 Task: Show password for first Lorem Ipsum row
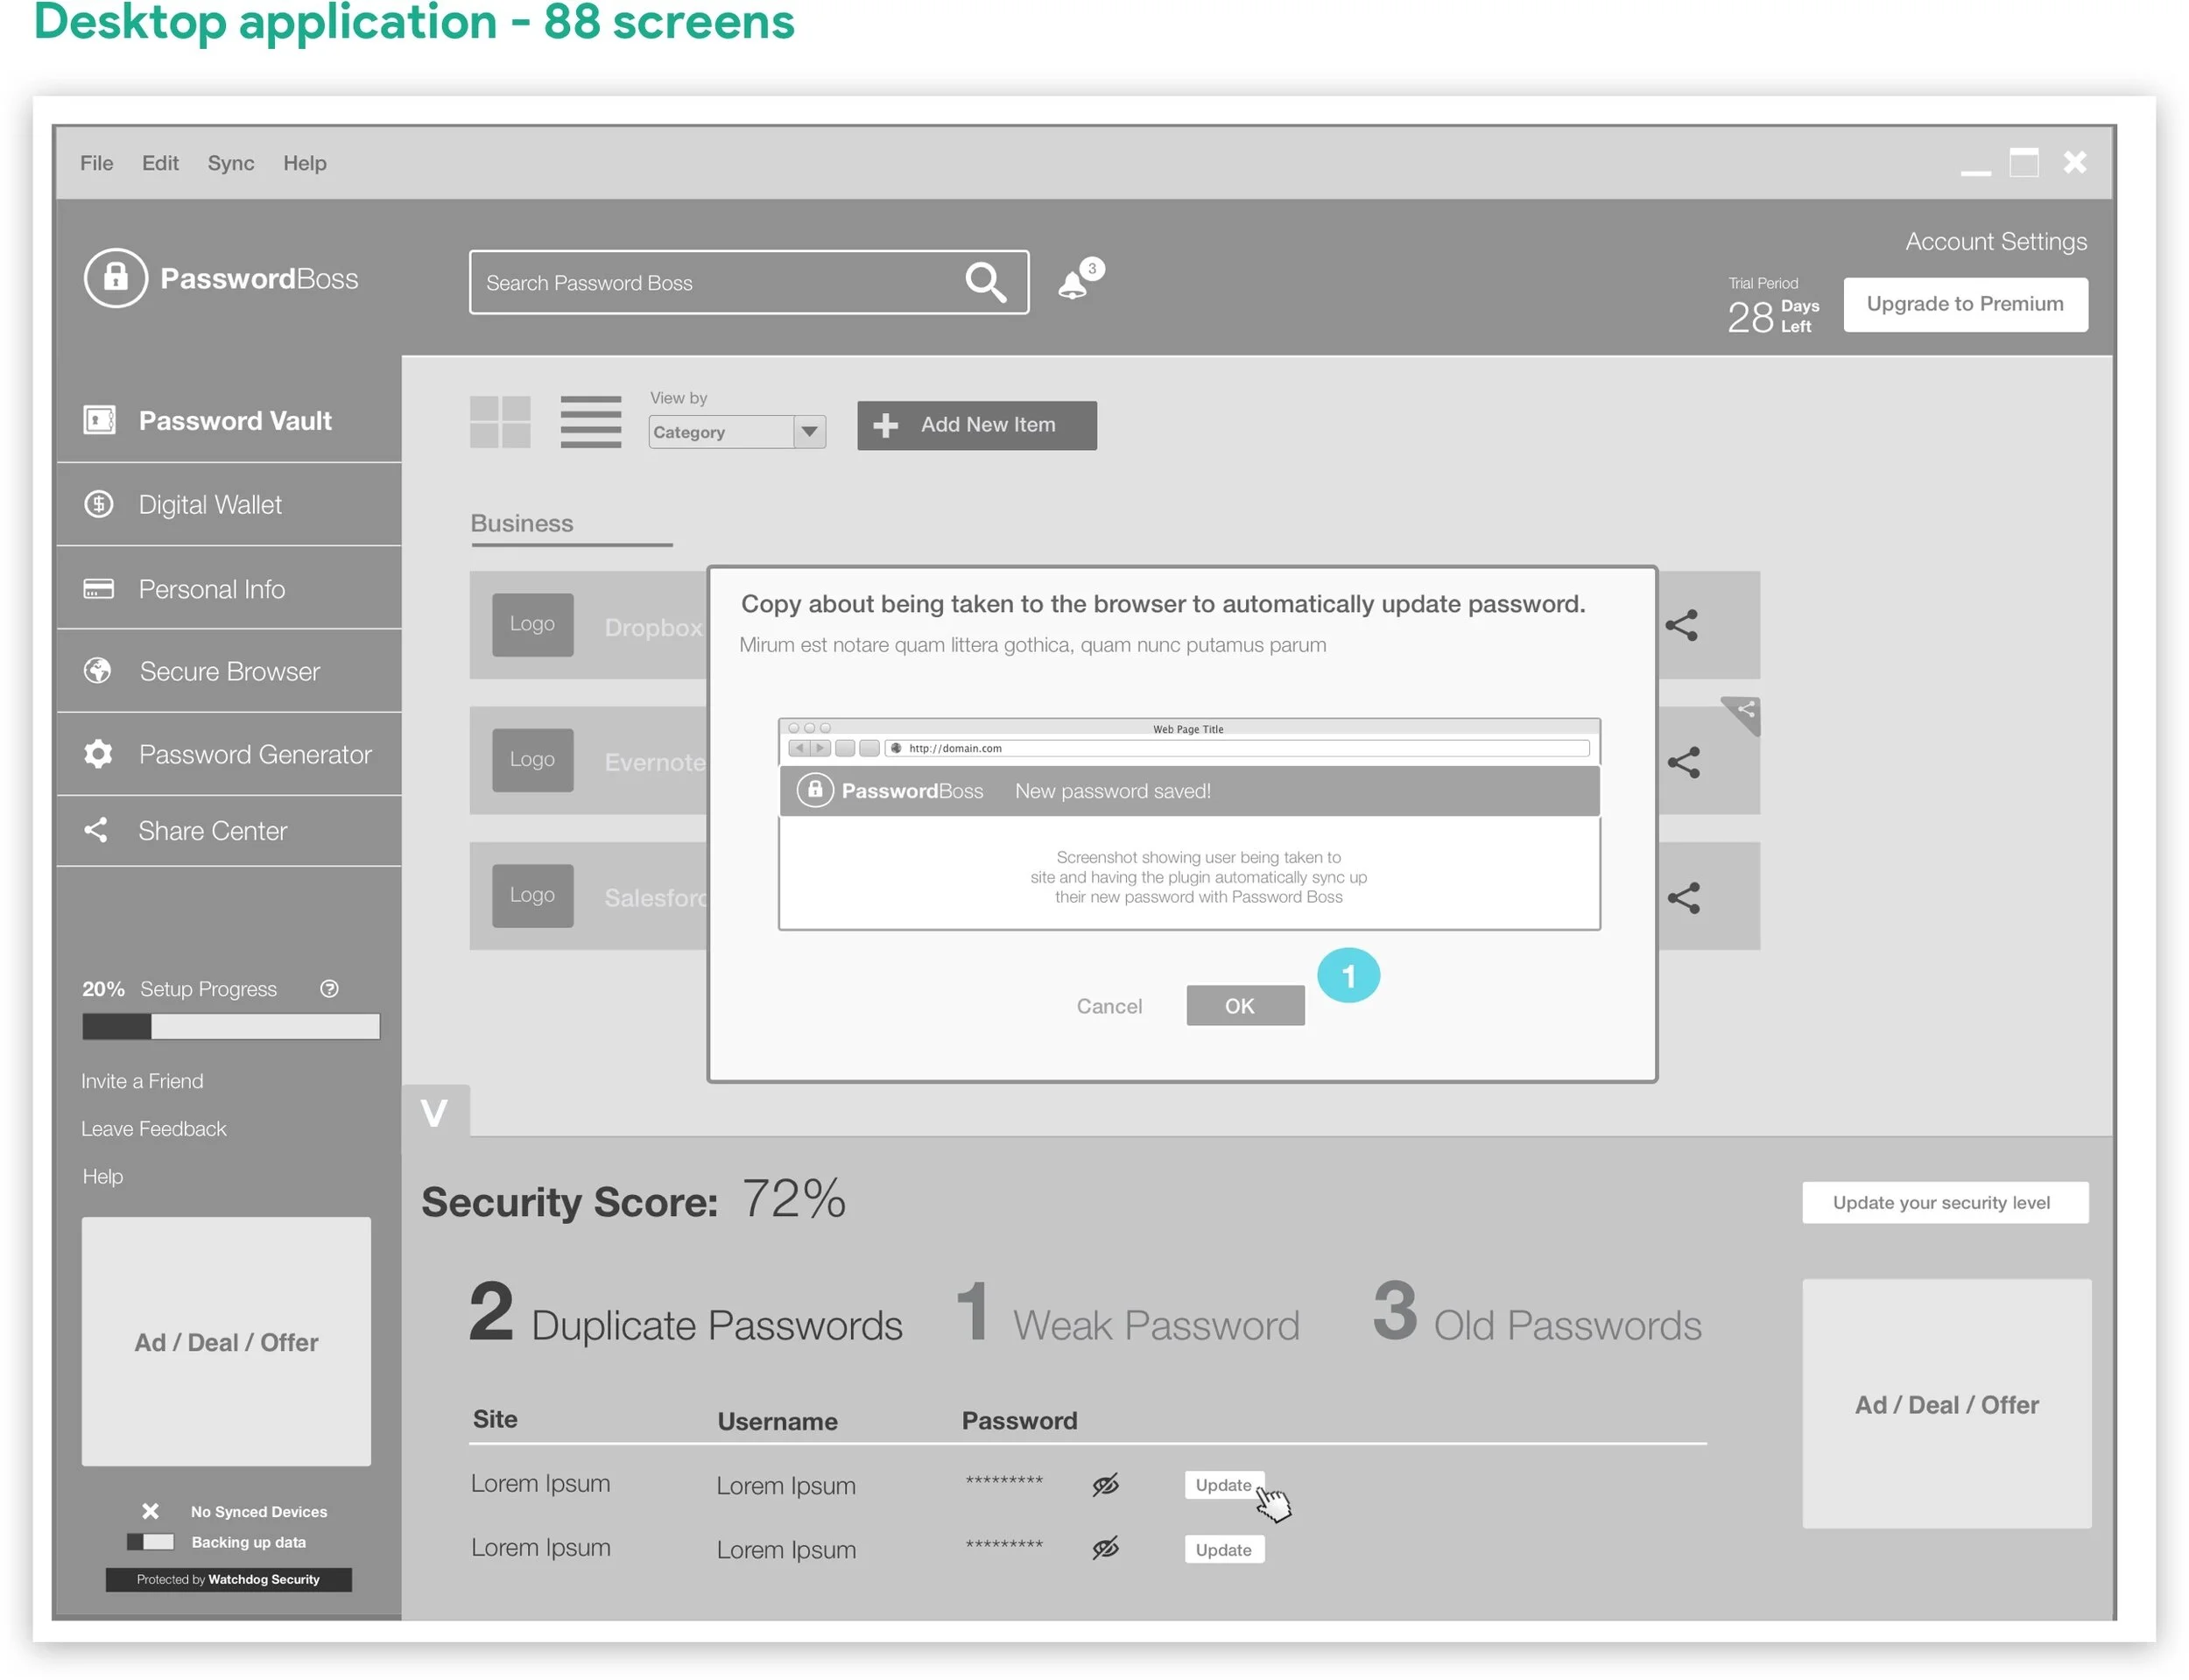point(1105,1486)
